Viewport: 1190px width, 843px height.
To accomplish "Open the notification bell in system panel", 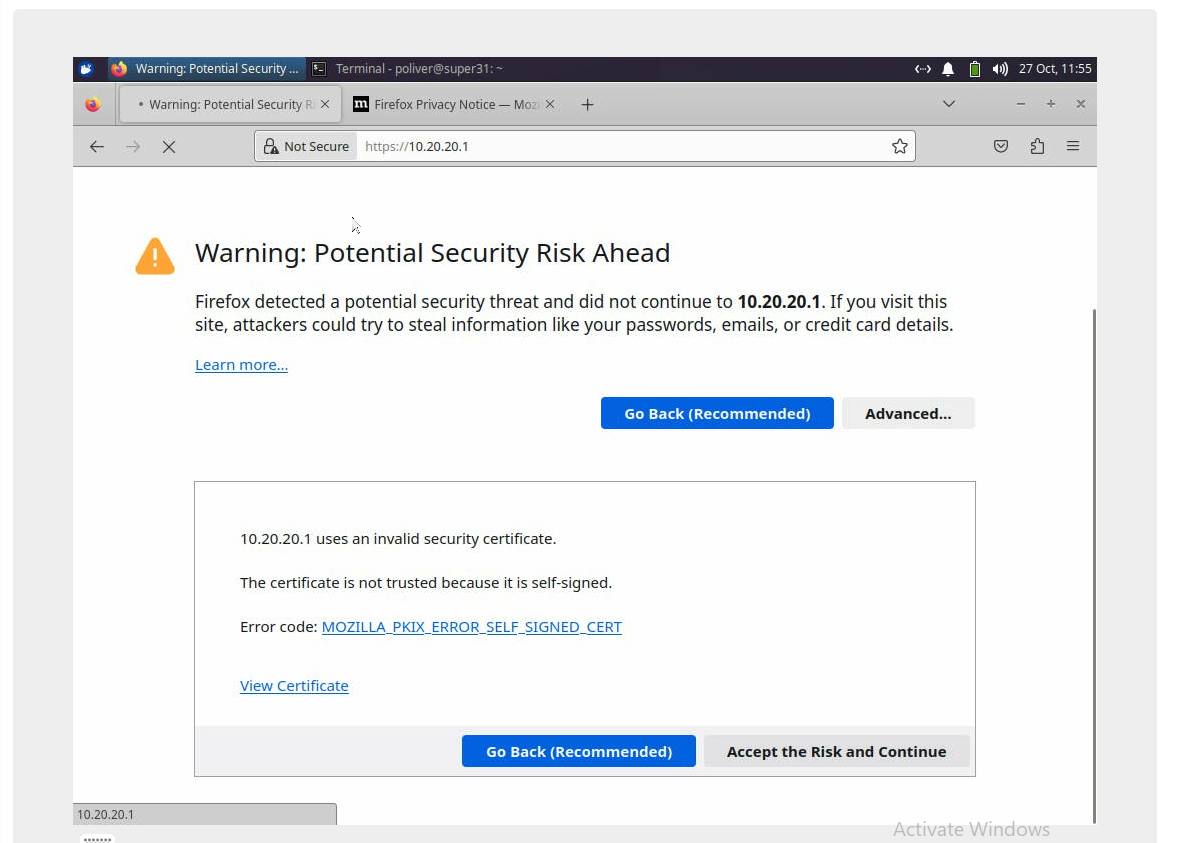I will pos(948,69).
